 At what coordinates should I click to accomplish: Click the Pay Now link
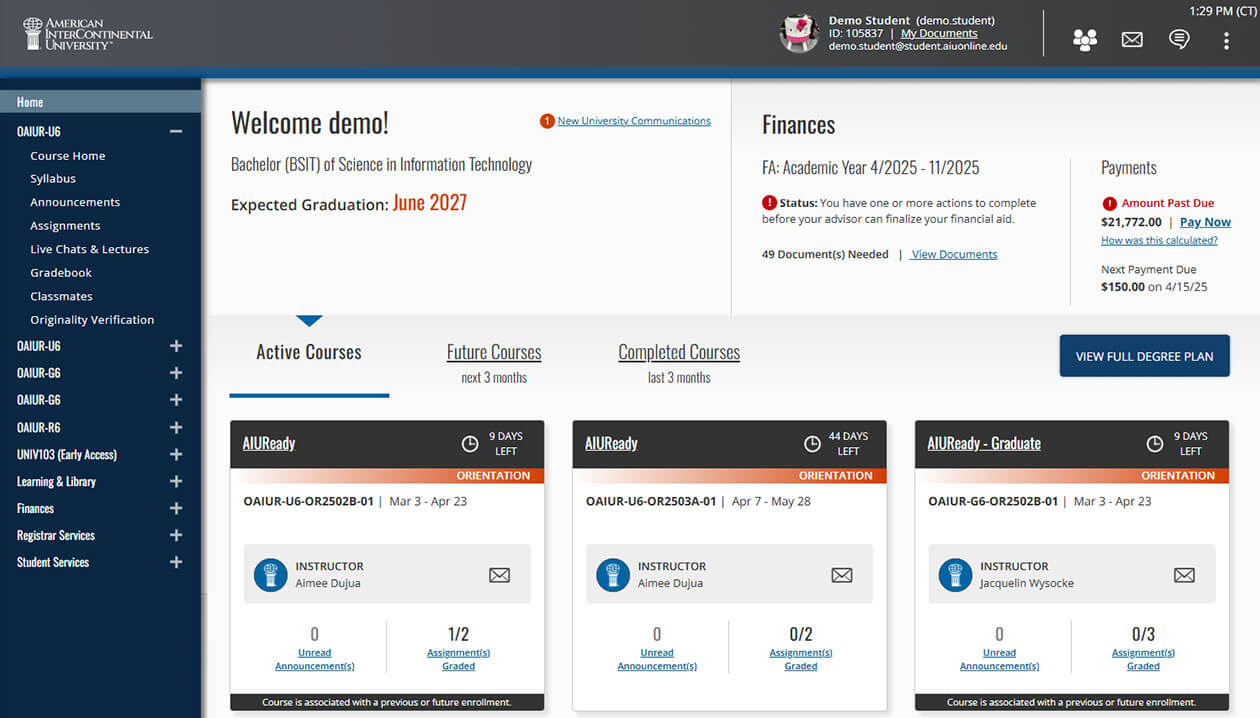(x=1205, y=222)
